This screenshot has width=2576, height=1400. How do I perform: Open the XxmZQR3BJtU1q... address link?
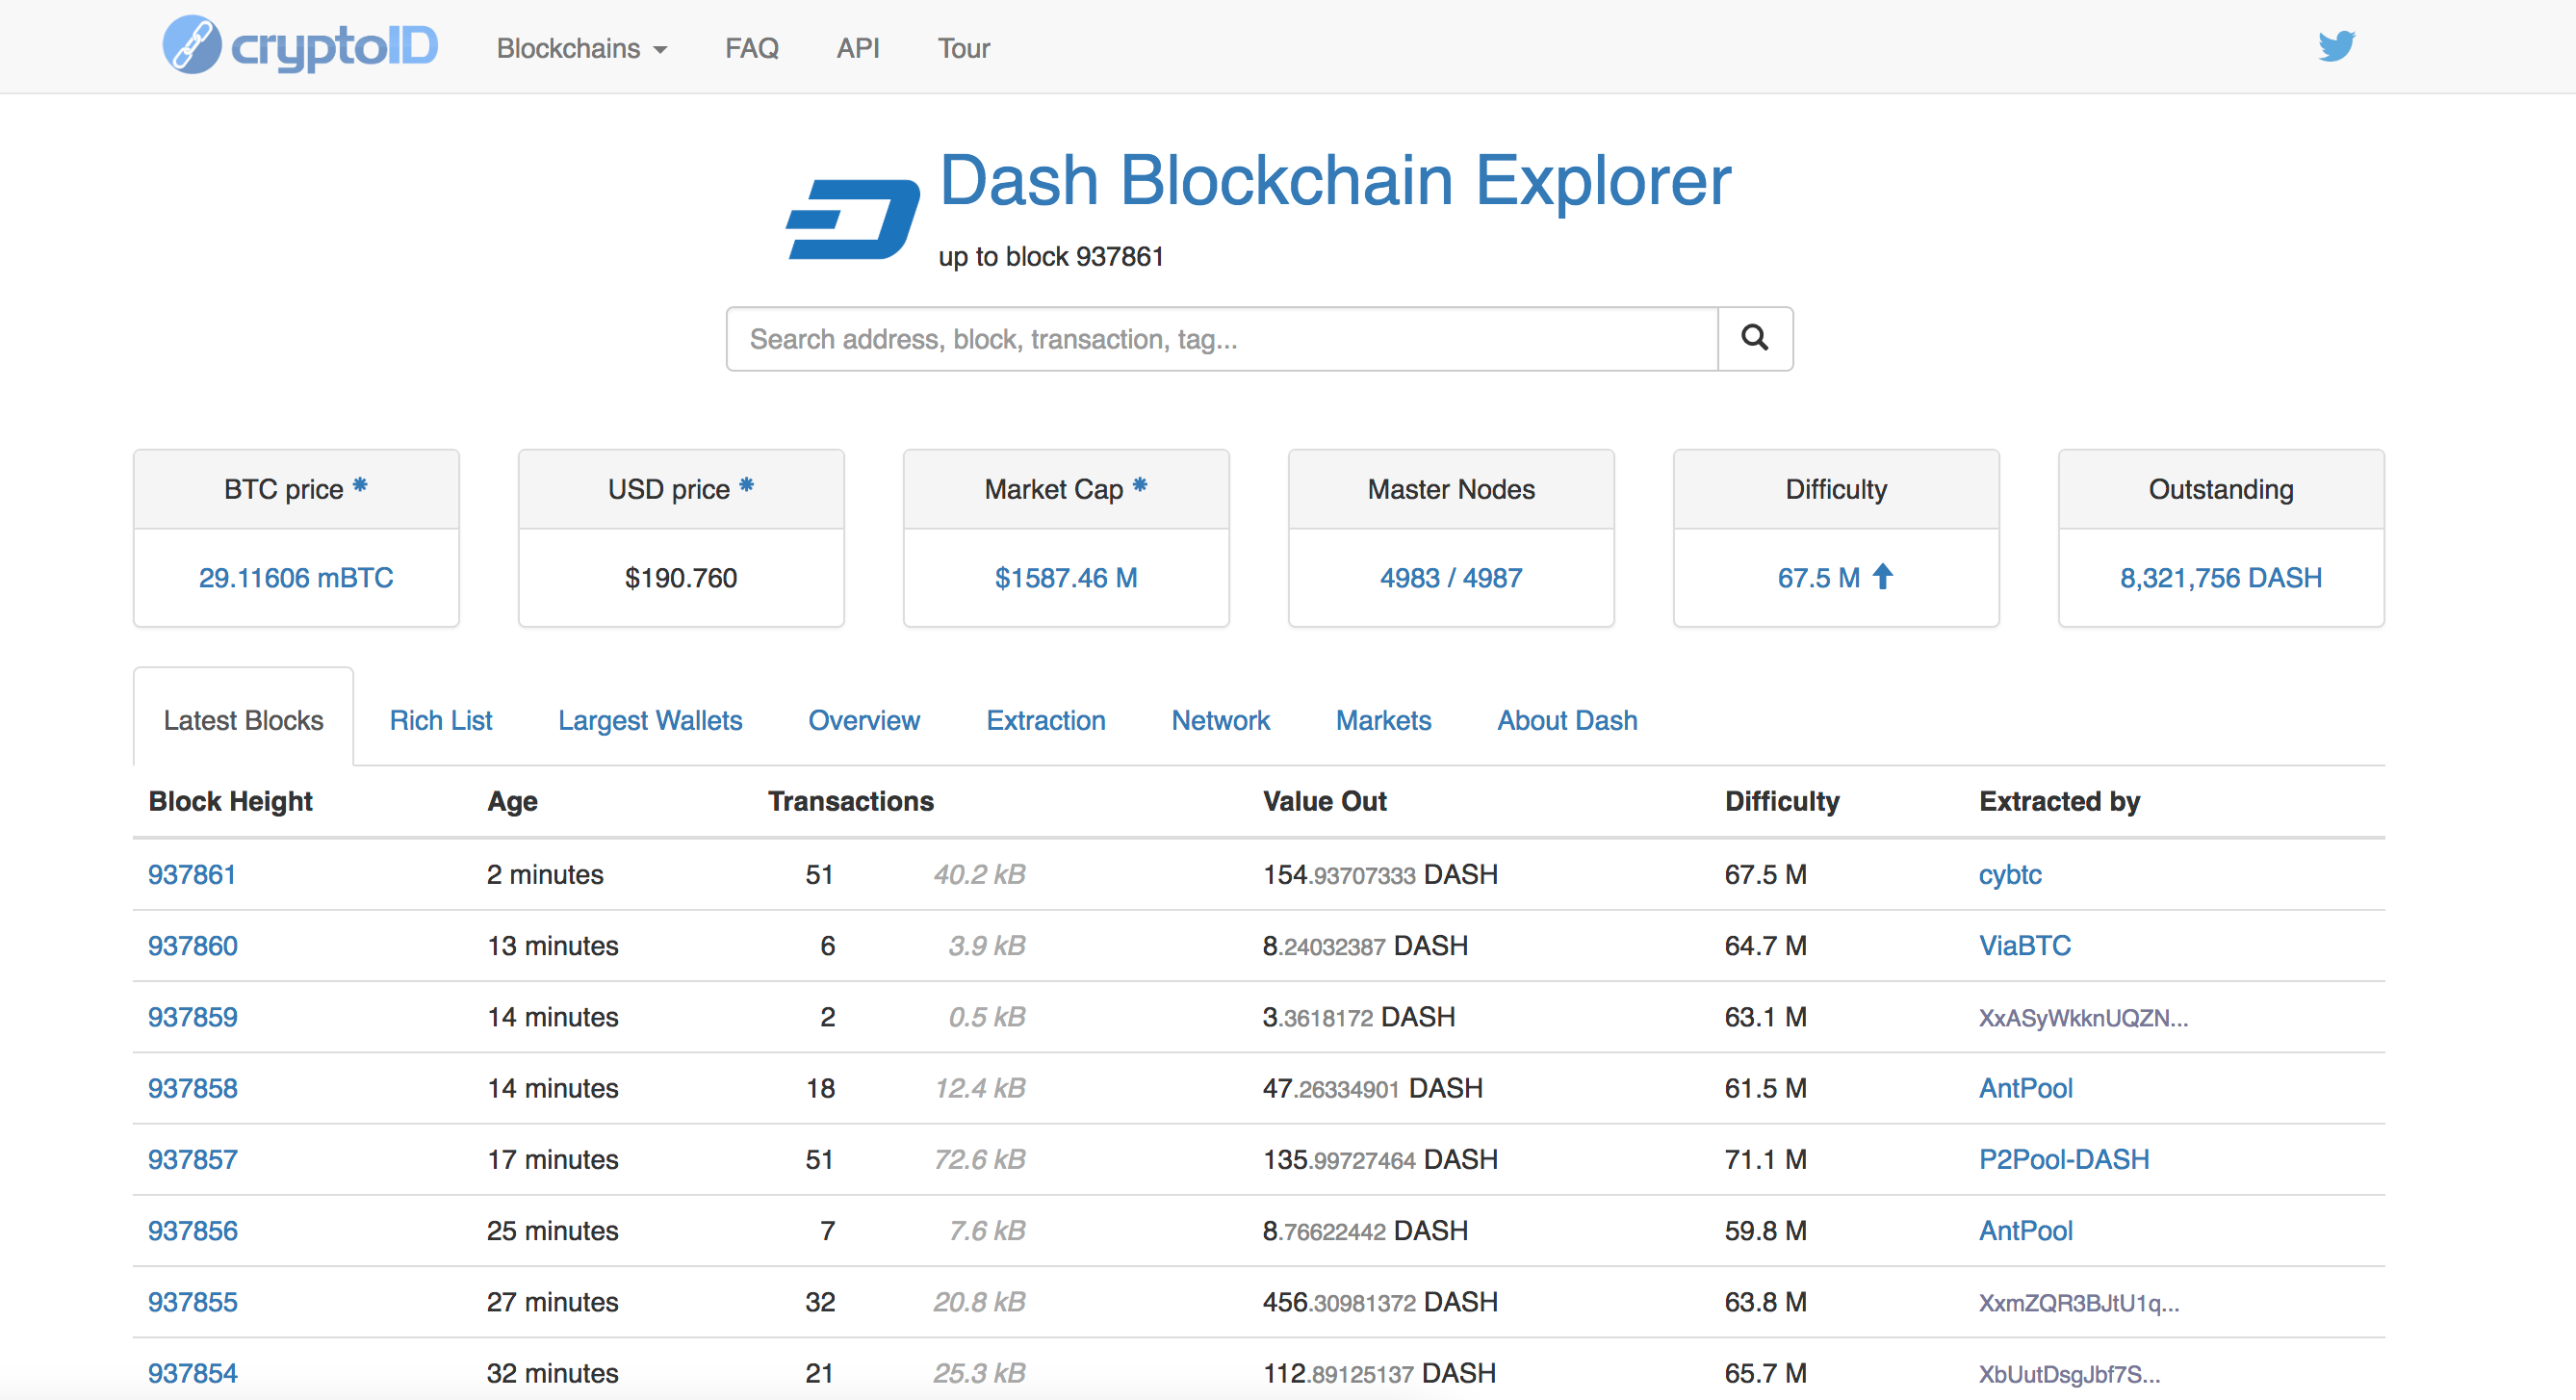(2079, 1303)
